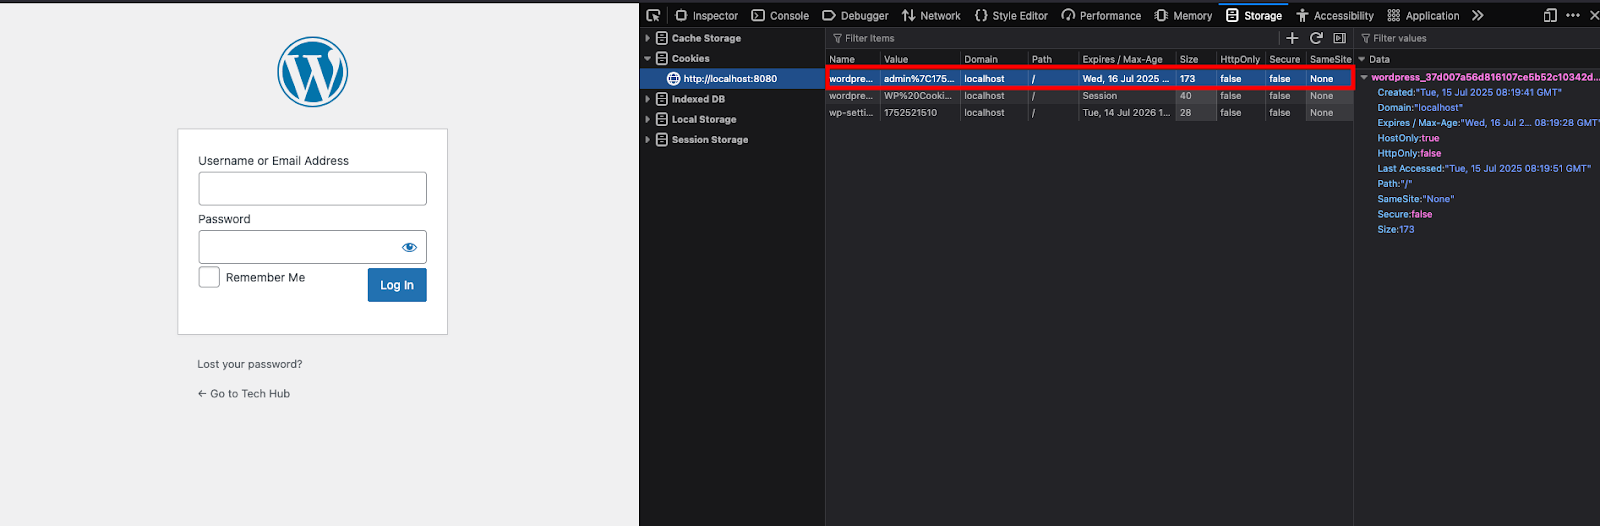Show password with the eye icon

click(x=409, y=247)
